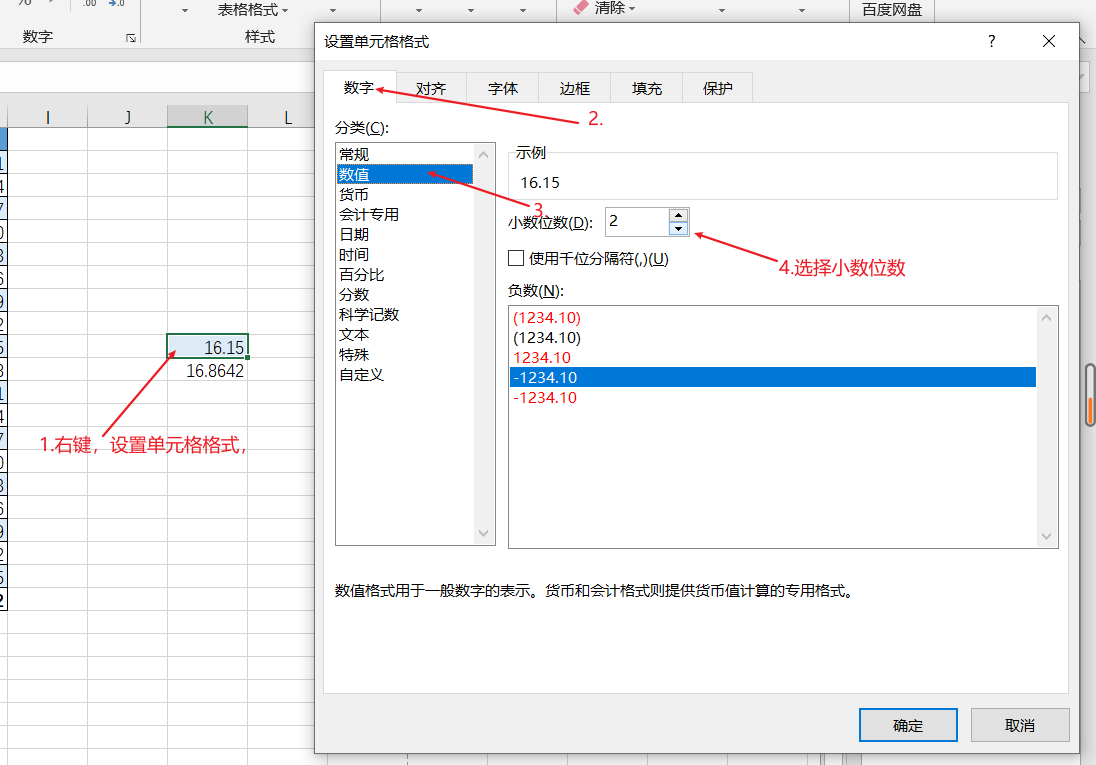Select 特殊 in the category list
The height and width of the screenshot is (765, 1096).
[x=405, y=355]
